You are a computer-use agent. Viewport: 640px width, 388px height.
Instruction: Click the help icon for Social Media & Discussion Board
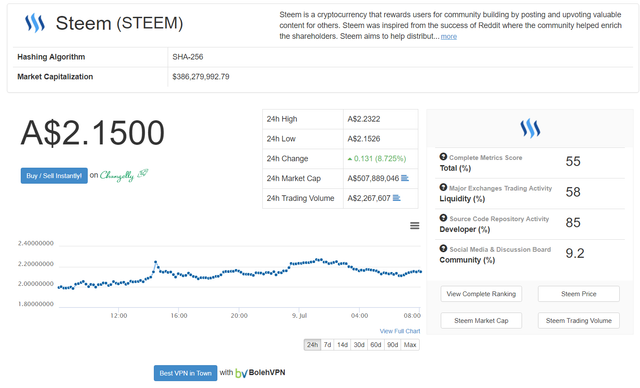coord(443,248)
